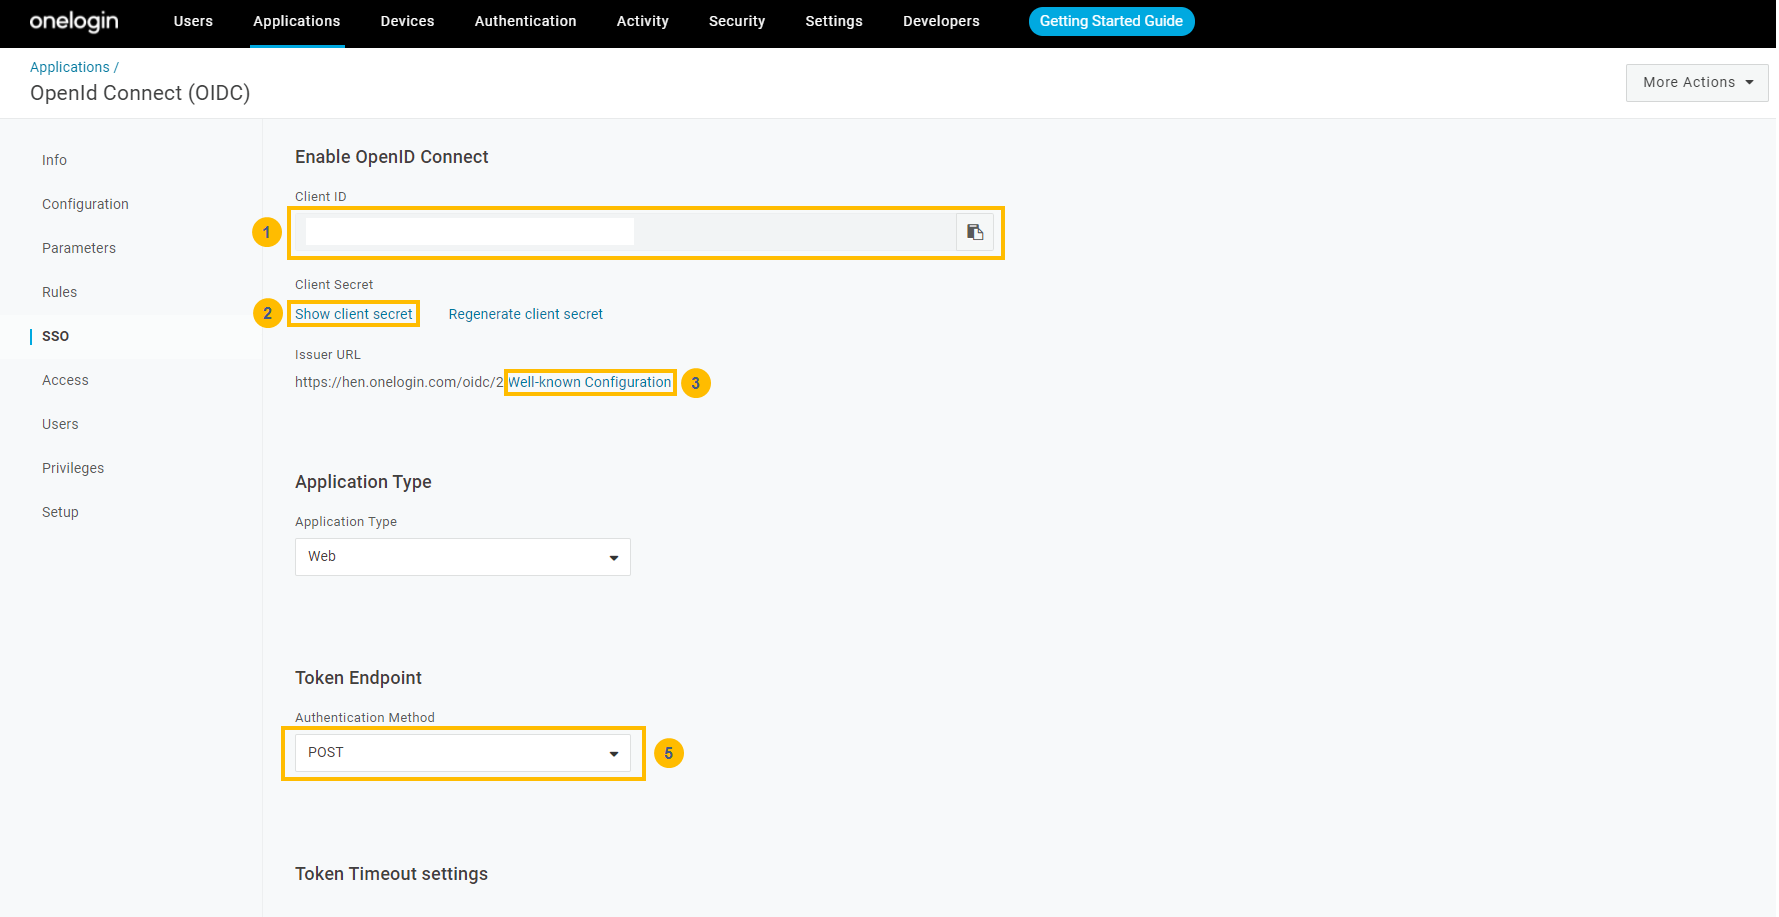Viewport: 1779px width, 917px height.
Task: Open the More Actions dropdown
Action: click(x=1695, y=82)
